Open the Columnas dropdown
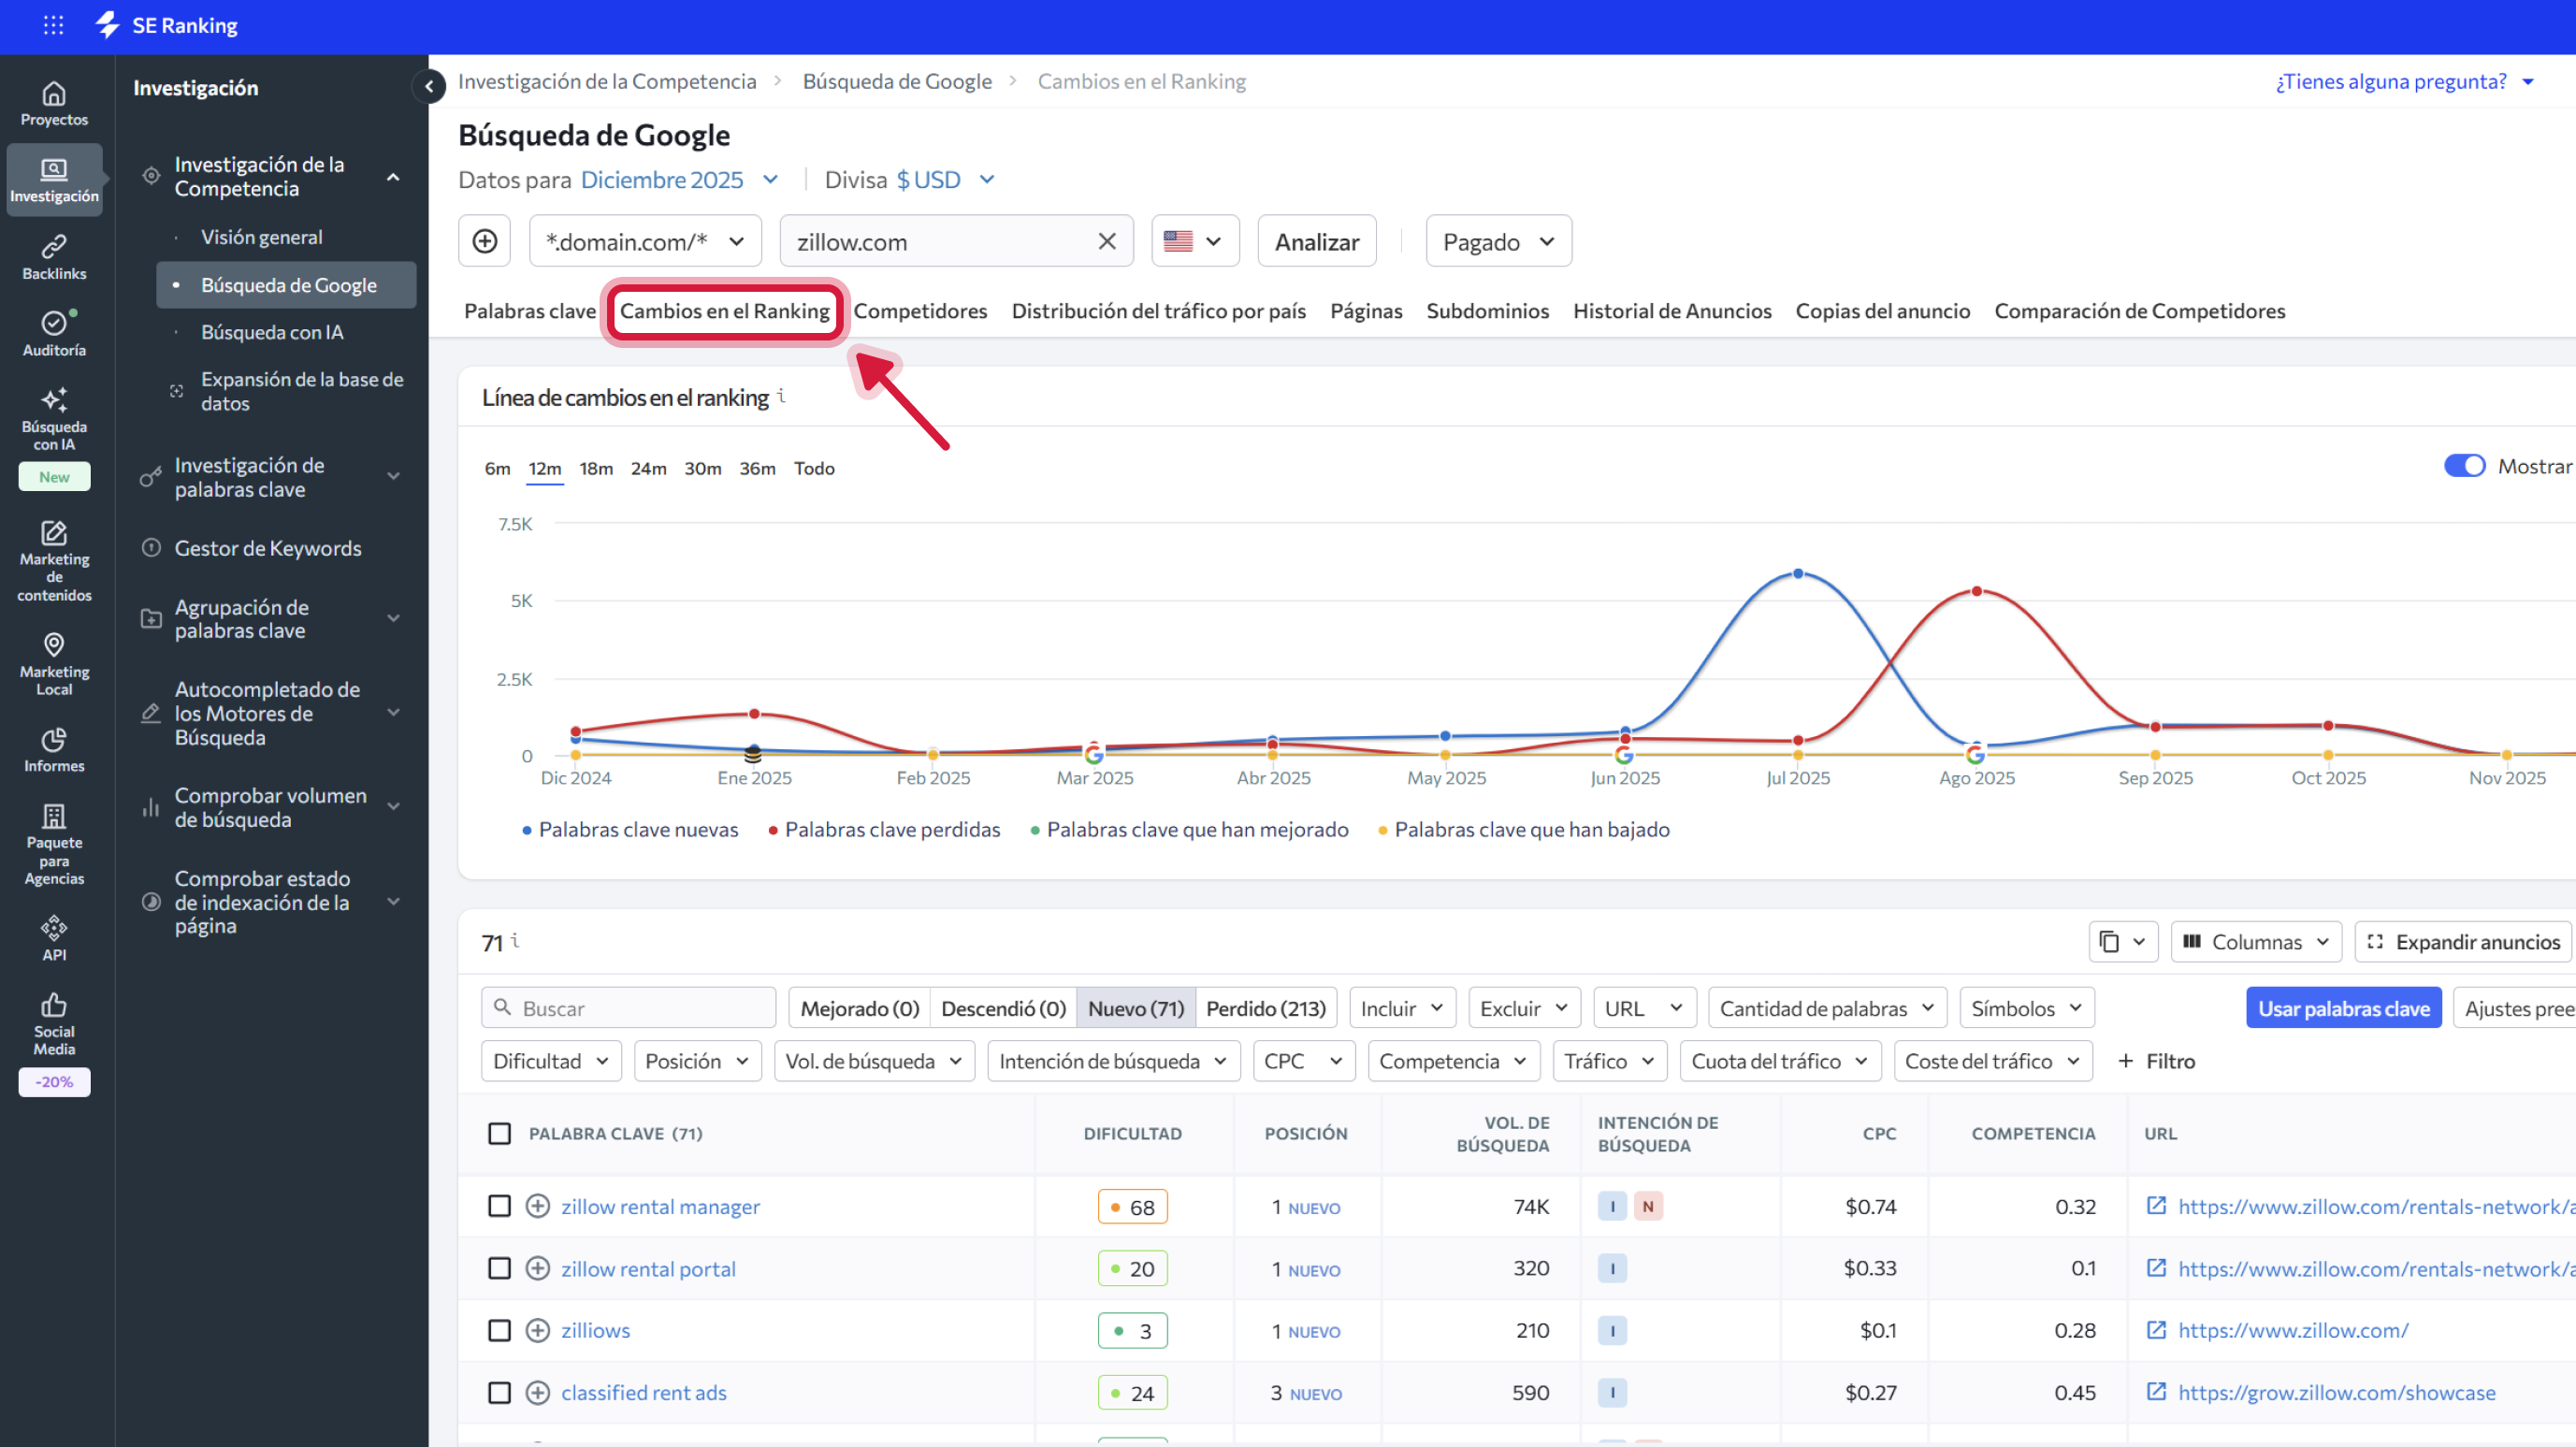 (x=2256, y=941)
